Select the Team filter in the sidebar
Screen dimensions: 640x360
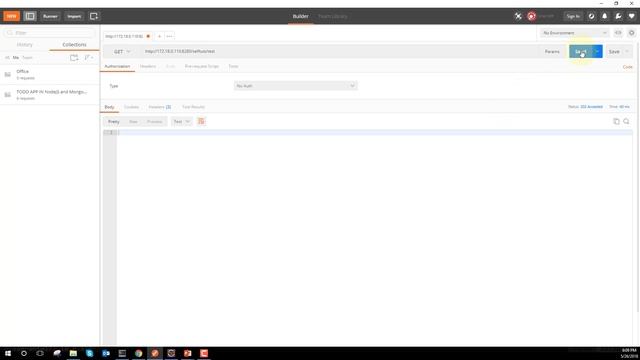[27, 58]
